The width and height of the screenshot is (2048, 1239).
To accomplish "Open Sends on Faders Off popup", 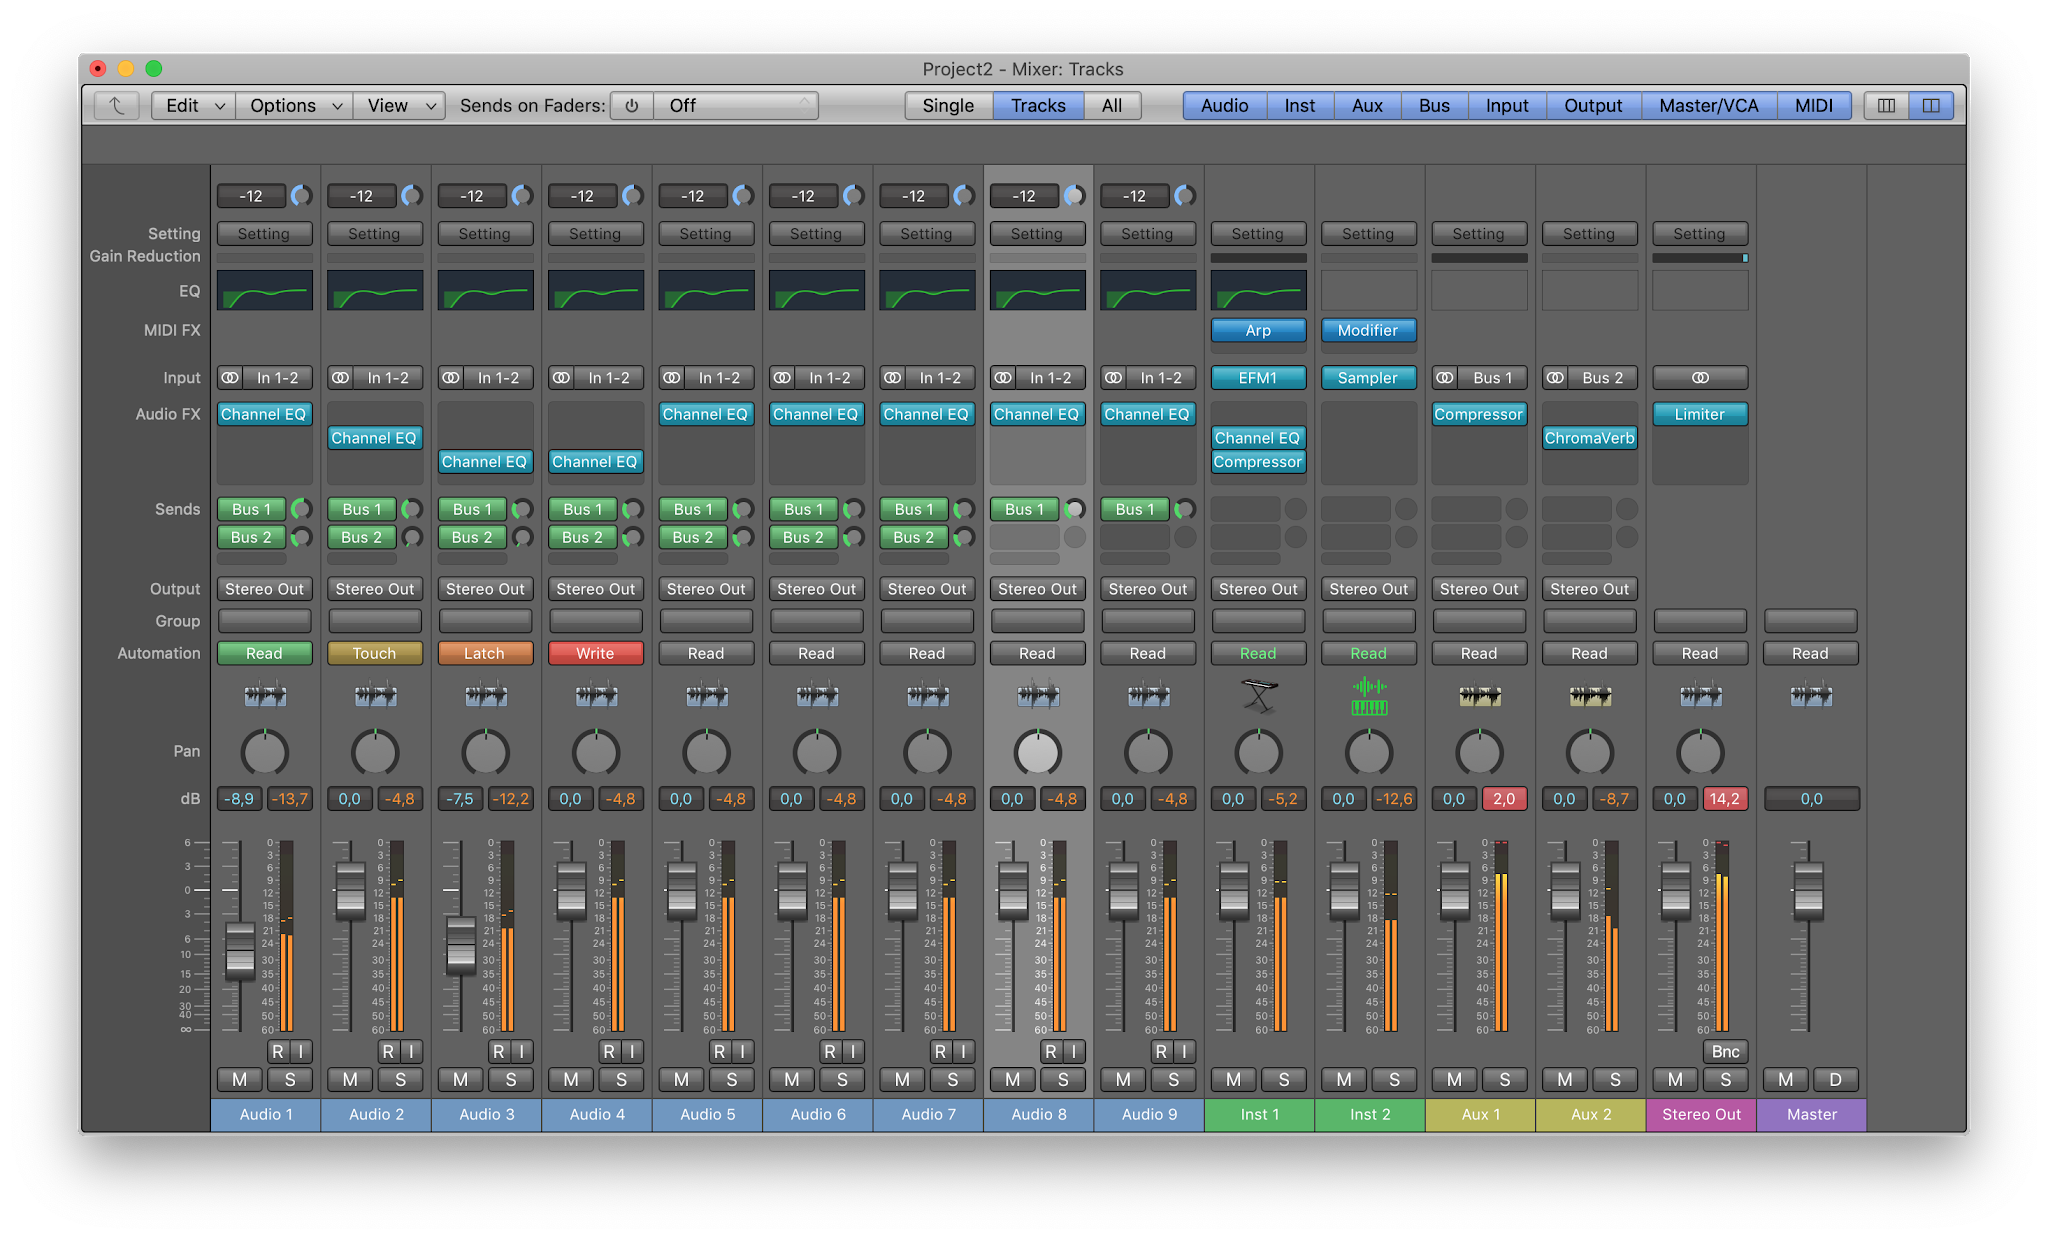I will pyautogui.click(x=736, y=105).
